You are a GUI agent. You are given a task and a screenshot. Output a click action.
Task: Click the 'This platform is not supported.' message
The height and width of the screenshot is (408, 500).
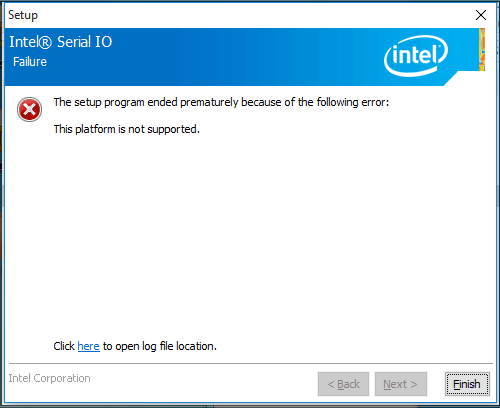pyautogui.click(x=127, y=129)
